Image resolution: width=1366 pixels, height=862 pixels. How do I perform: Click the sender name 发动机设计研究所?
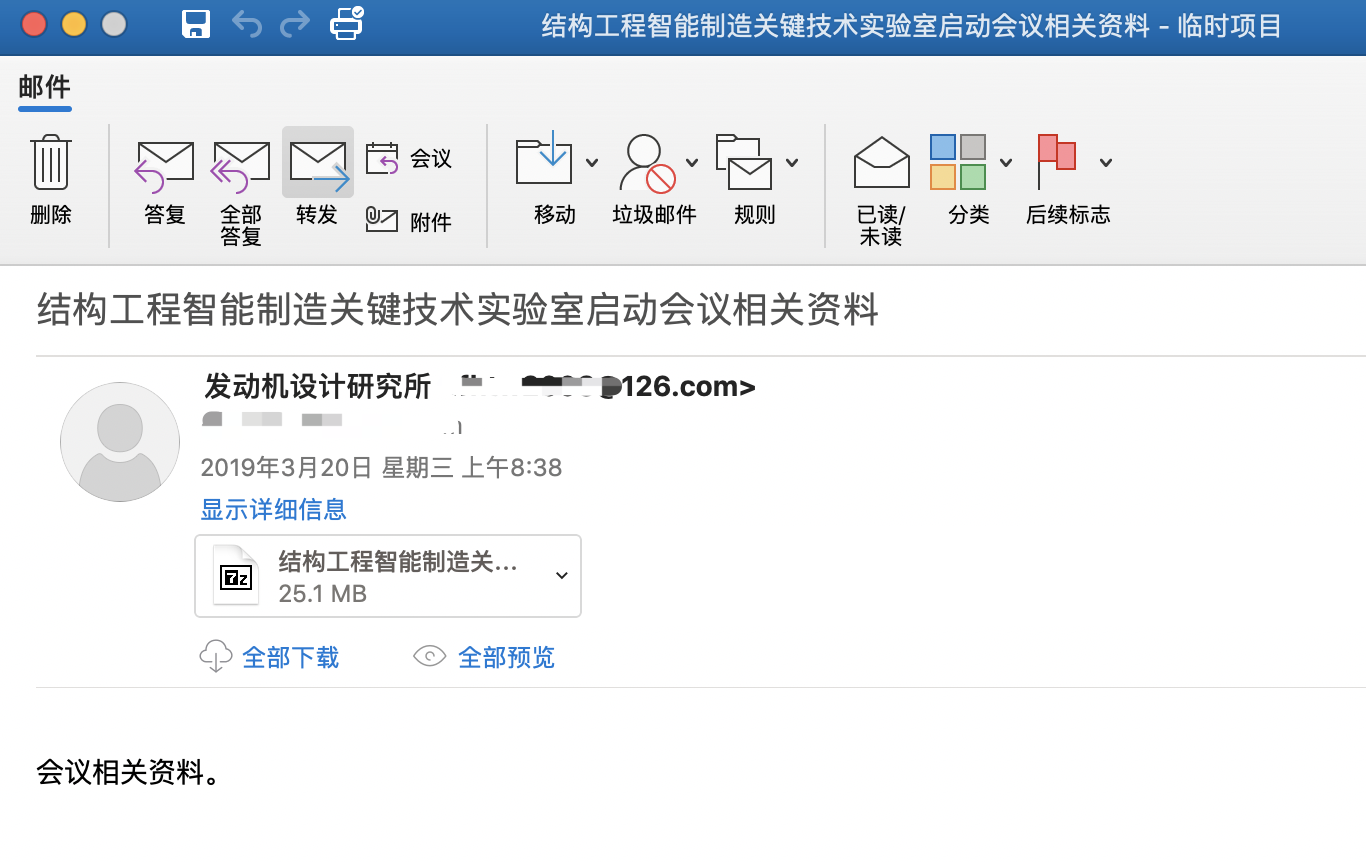pyautogui.click(x=318, y=387)
